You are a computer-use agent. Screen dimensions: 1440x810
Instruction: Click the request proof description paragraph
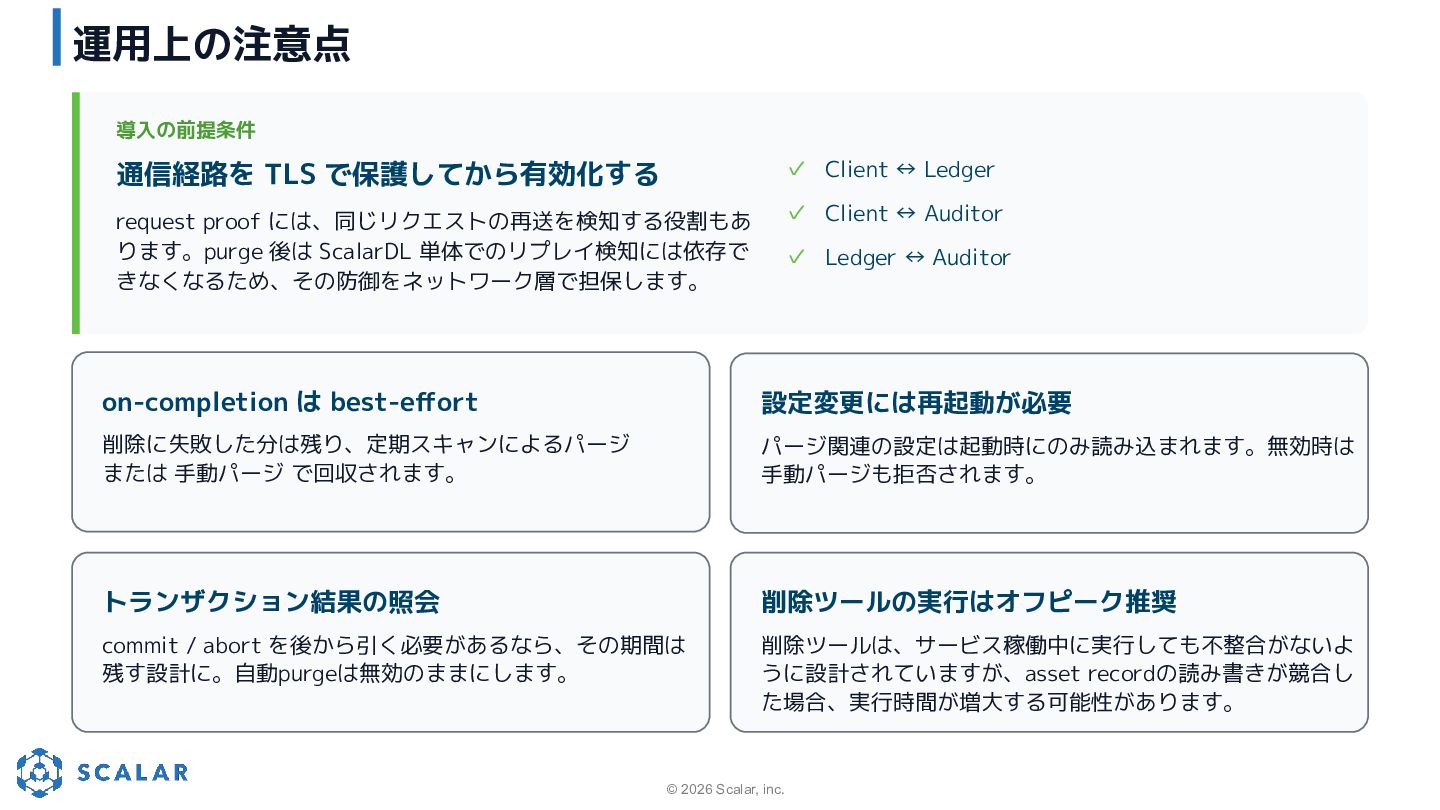(x=433, y=251)
